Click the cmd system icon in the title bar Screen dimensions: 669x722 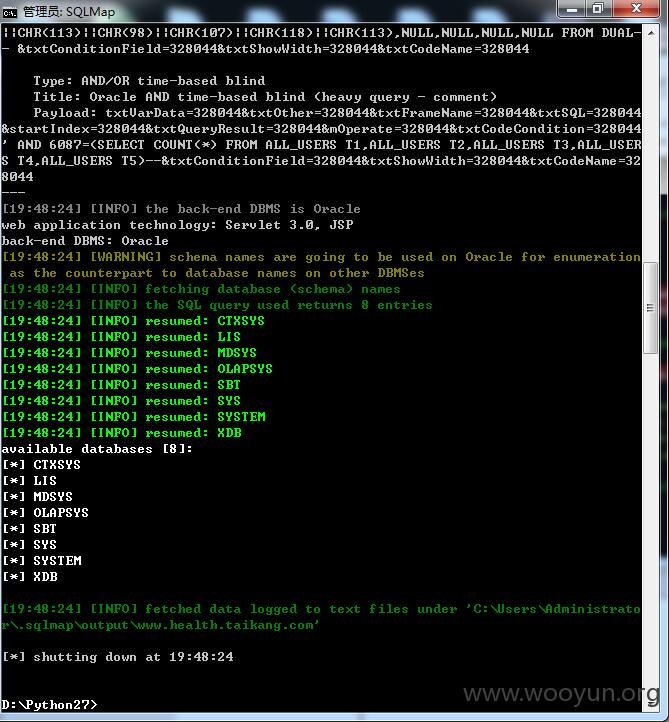[10, 12]
